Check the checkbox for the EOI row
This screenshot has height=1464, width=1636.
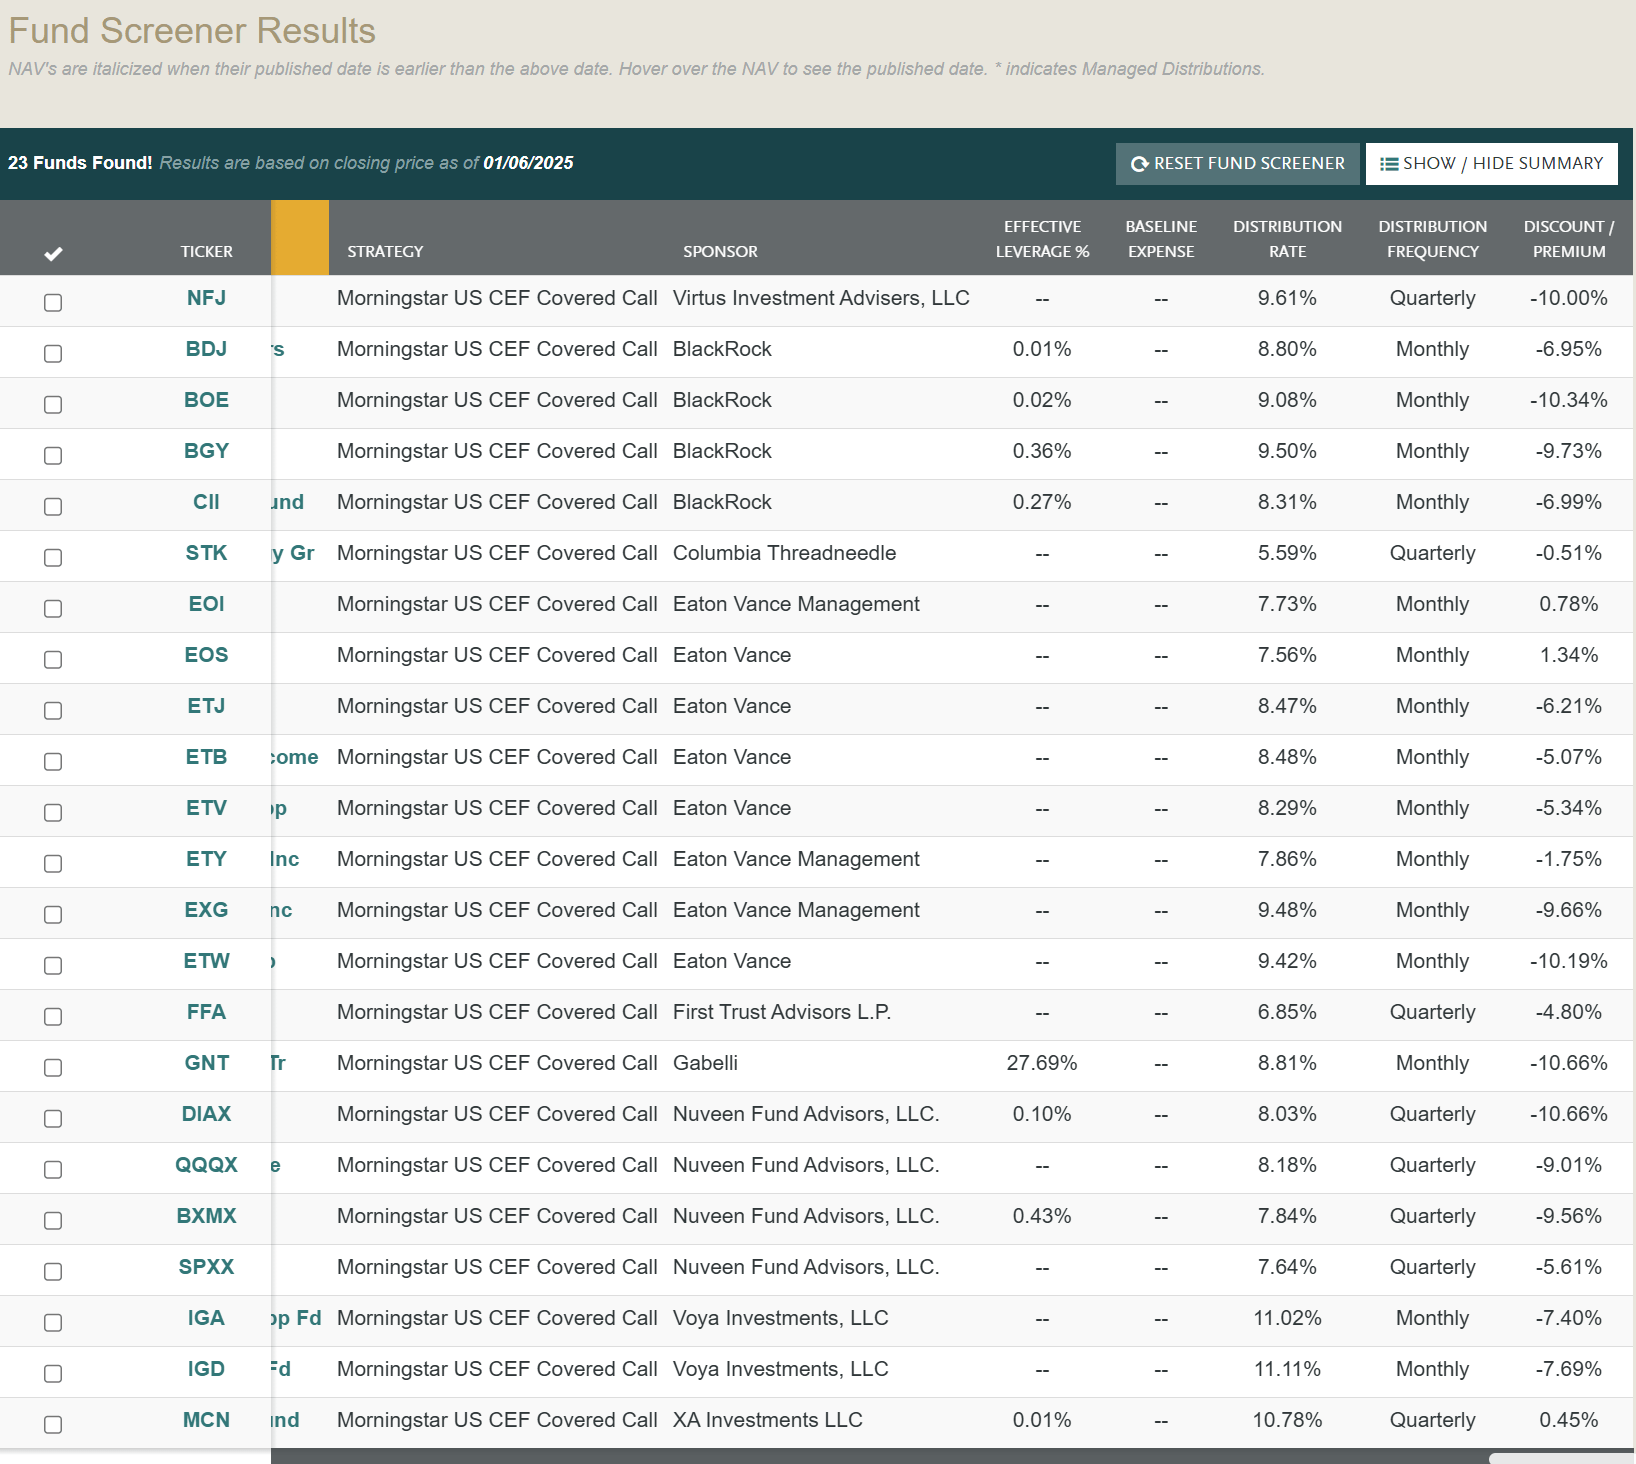pos(53,608)
